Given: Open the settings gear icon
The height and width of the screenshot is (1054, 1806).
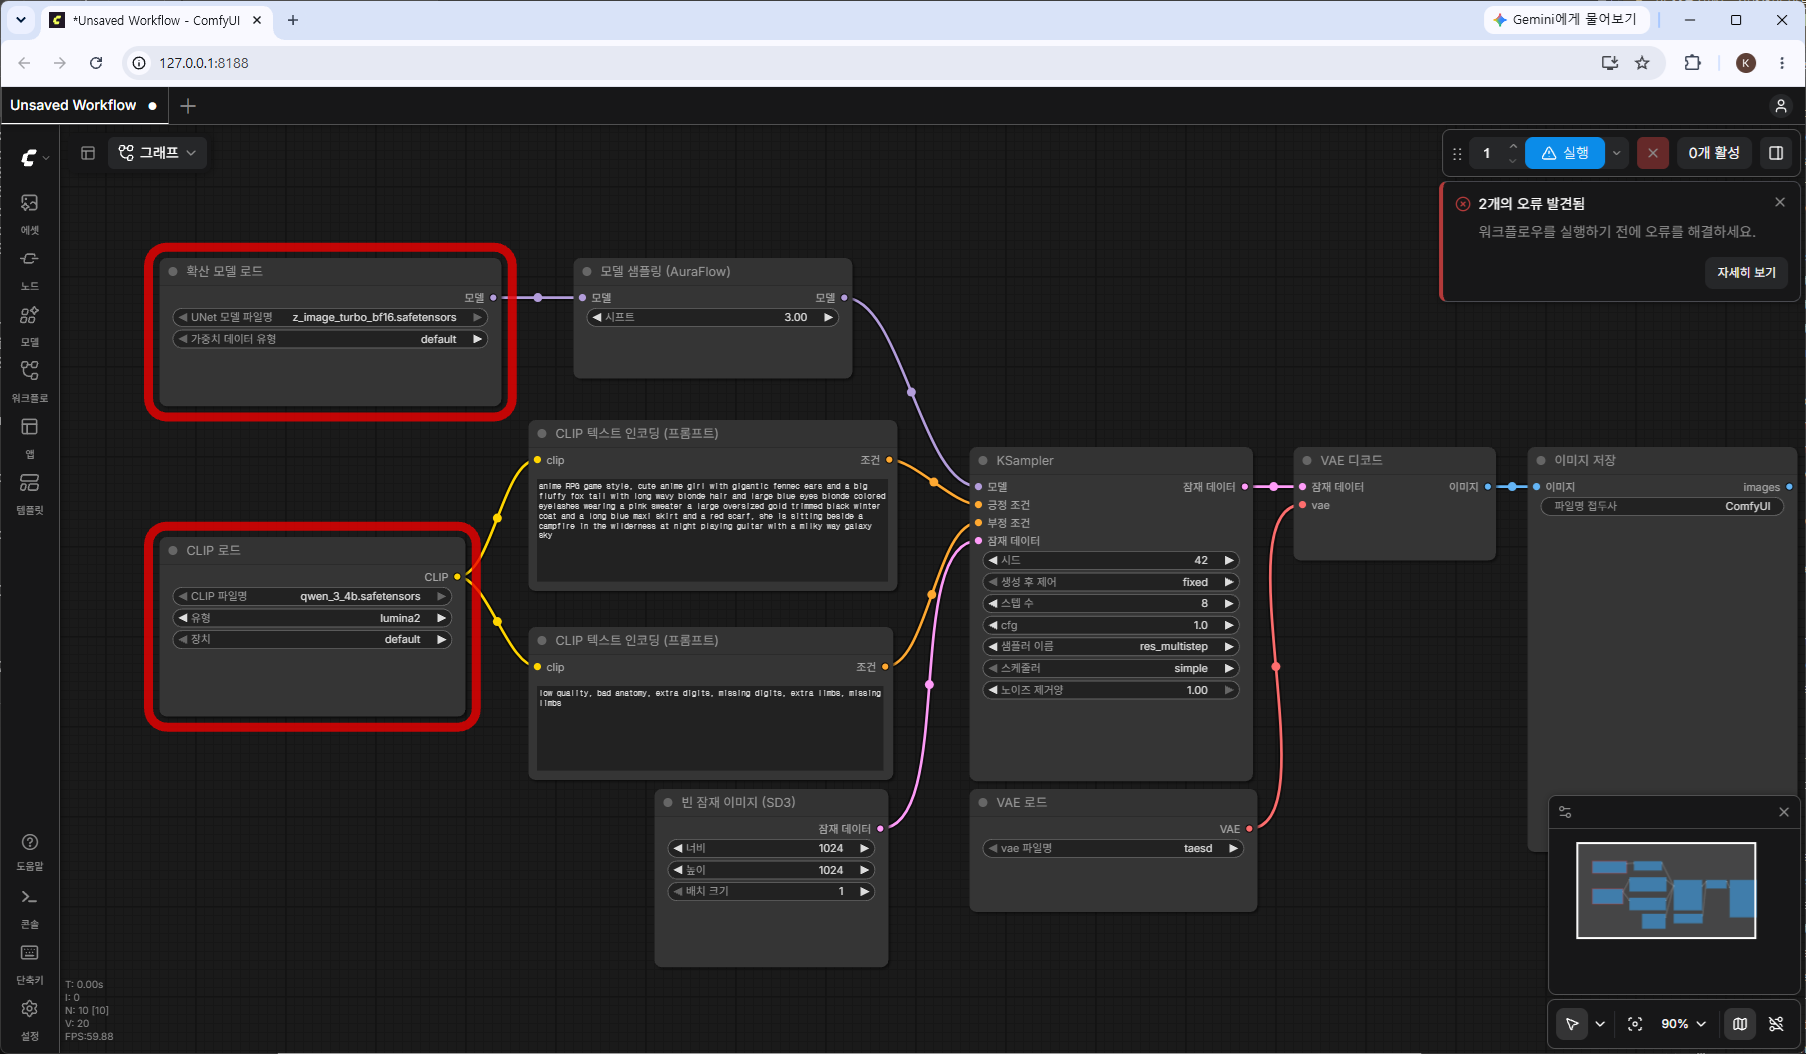Looking at the screenshot, I should pos(29,1018).
